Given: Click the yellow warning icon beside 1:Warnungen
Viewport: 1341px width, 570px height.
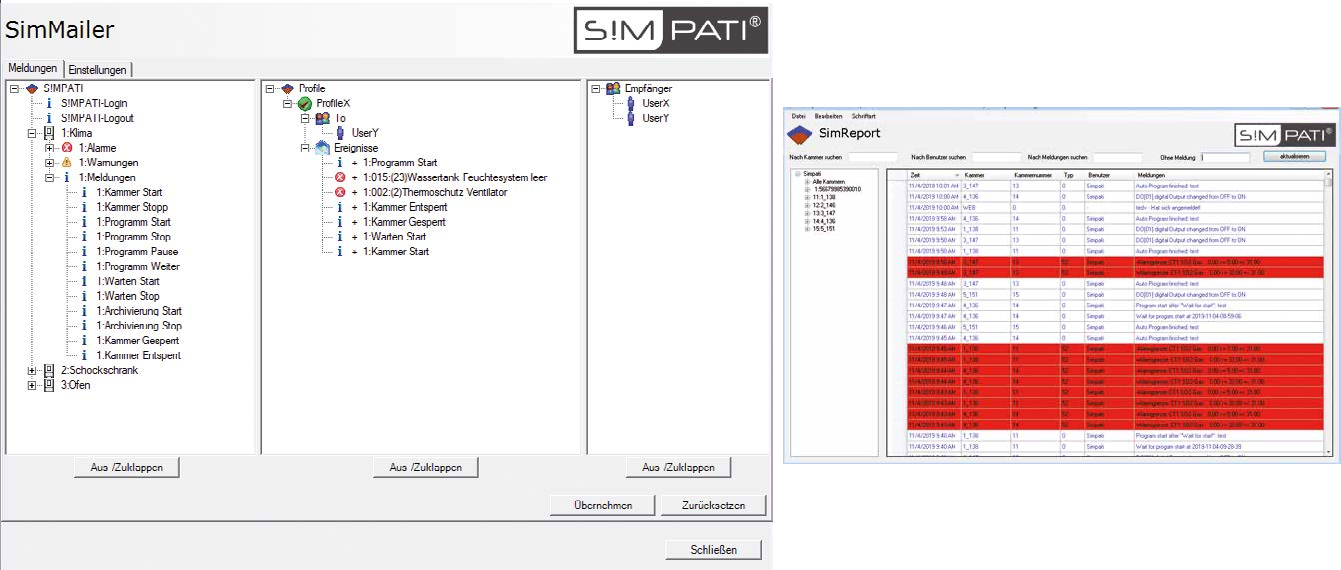Looking at the screenshot, I should click(x=67, y=163).
